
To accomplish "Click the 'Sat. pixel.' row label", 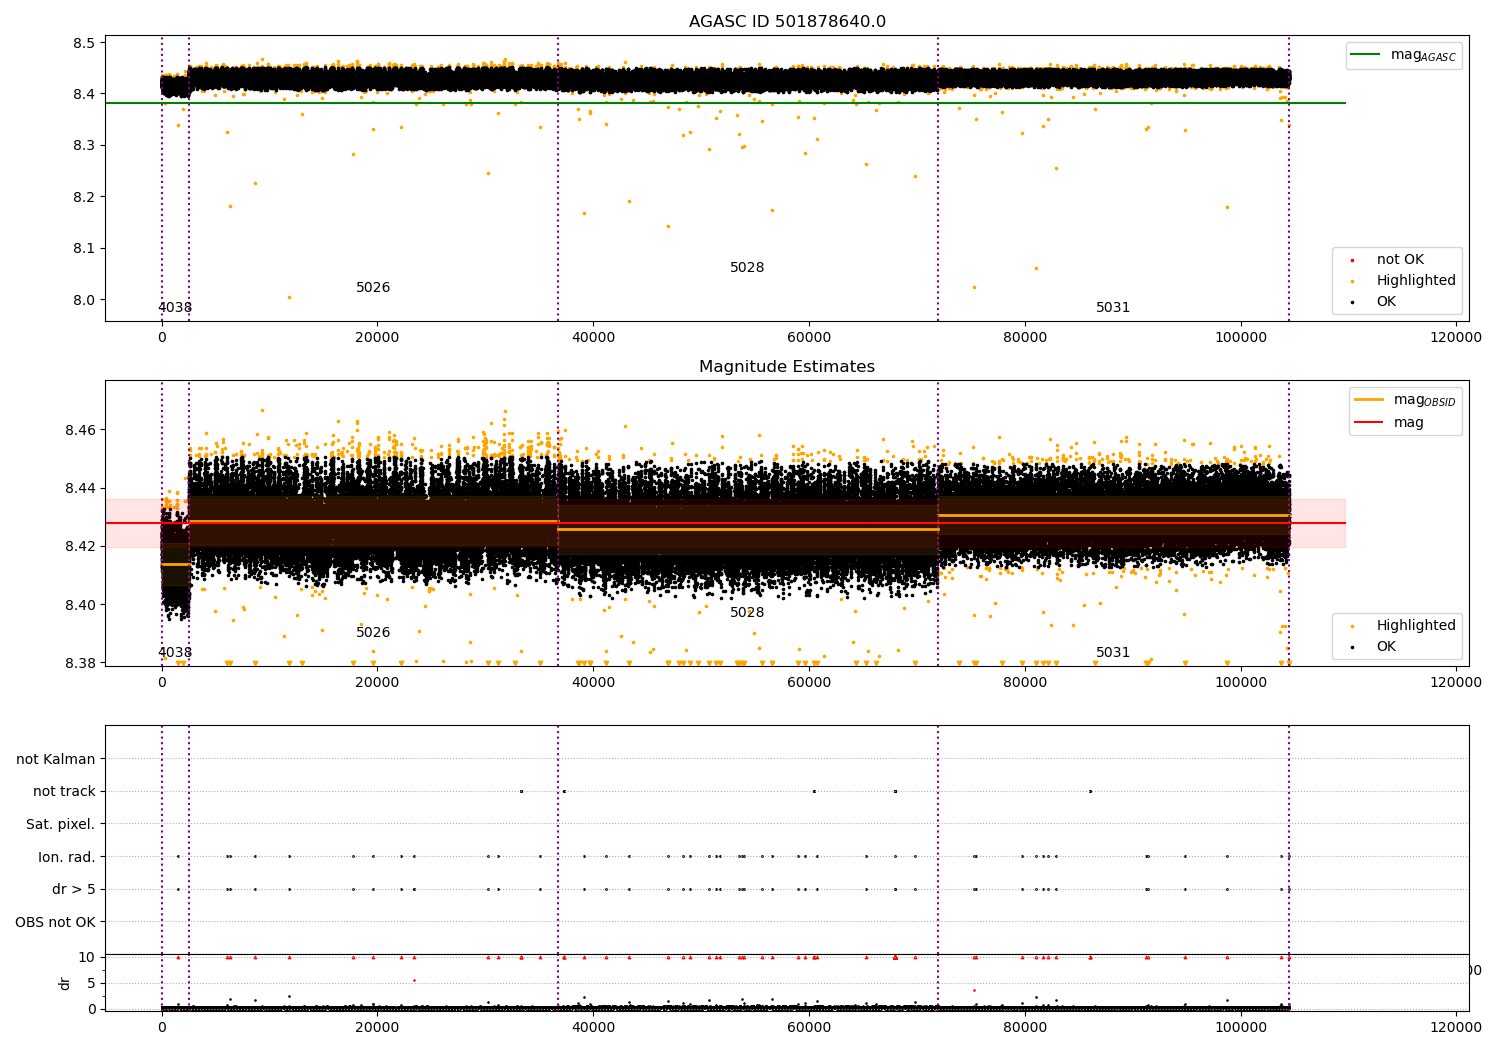I will (61, 824).
